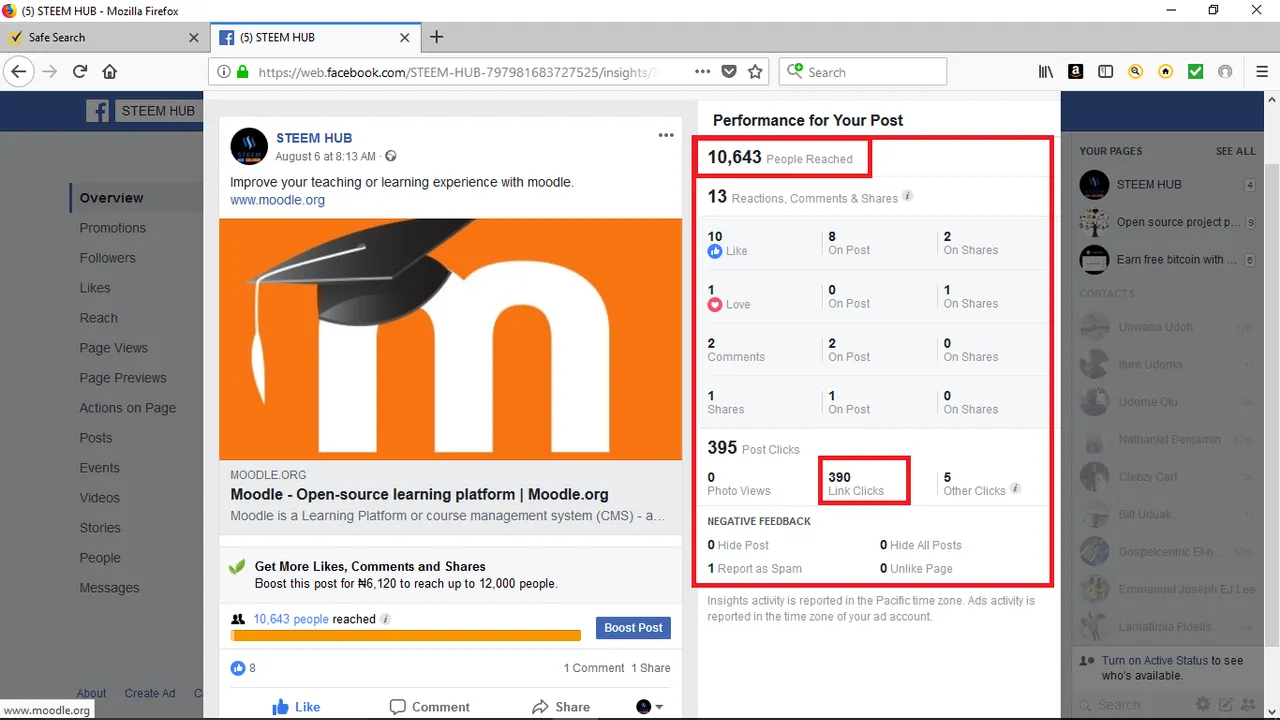The image size is (1280, 720).
Task: Click the orange people reached progress bar
Action: [406, 635]
